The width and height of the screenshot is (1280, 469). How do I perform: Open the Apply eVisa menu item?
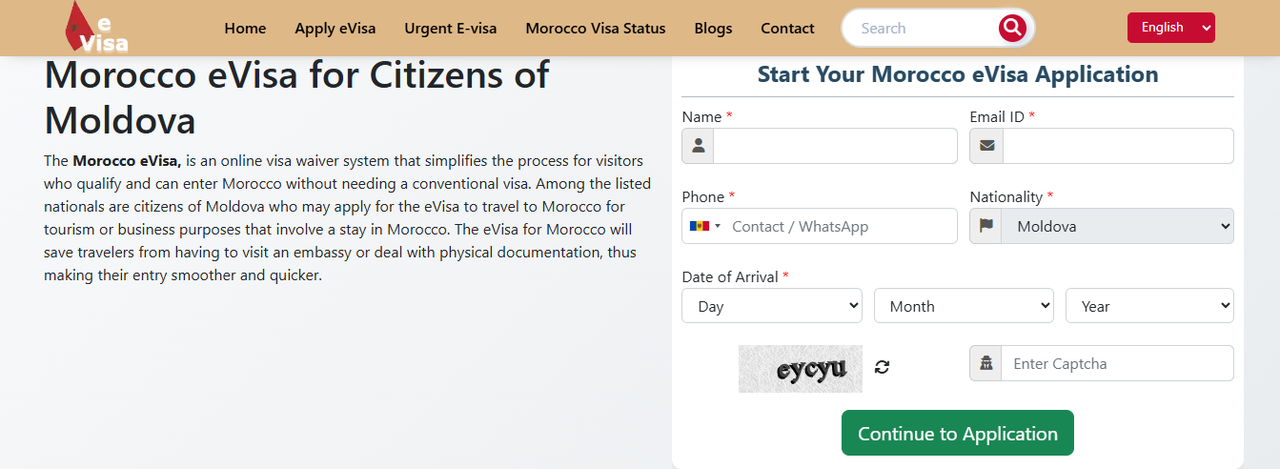click(x=335, y=28)
